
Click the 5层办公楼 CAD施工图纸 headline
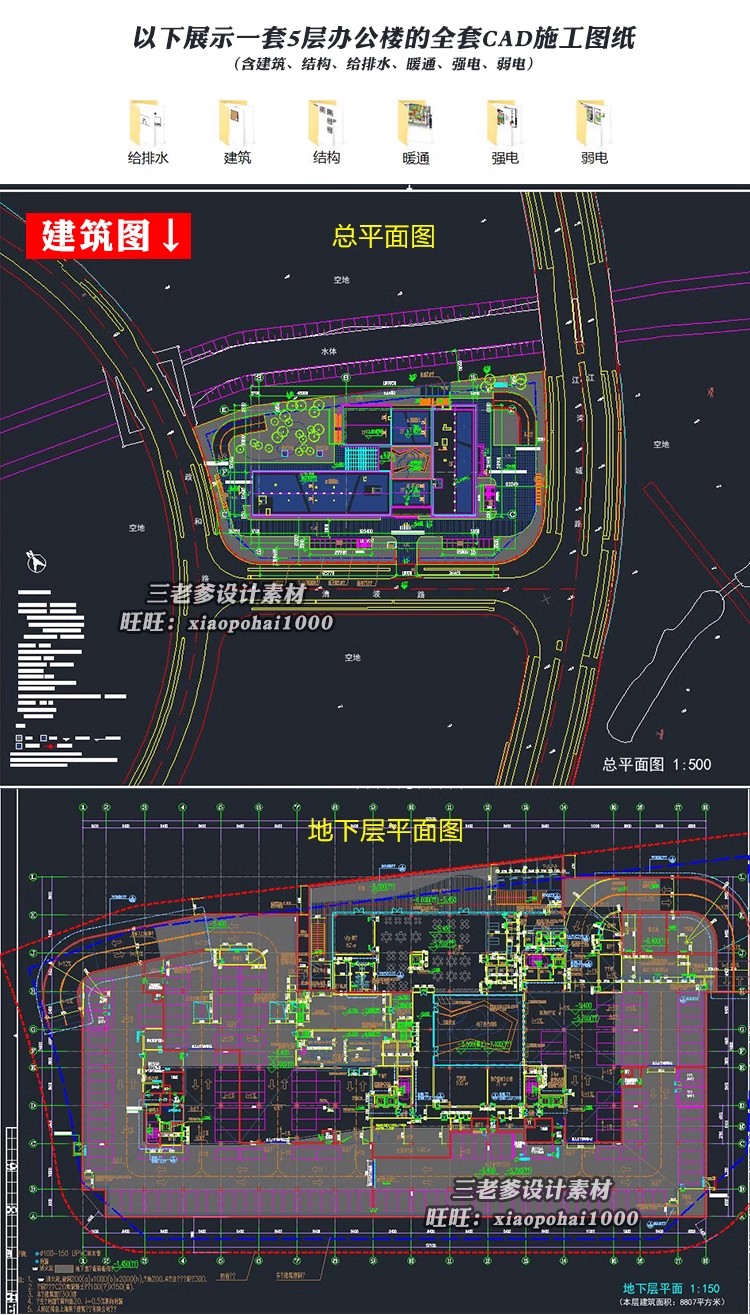click(x=384, y=38)
